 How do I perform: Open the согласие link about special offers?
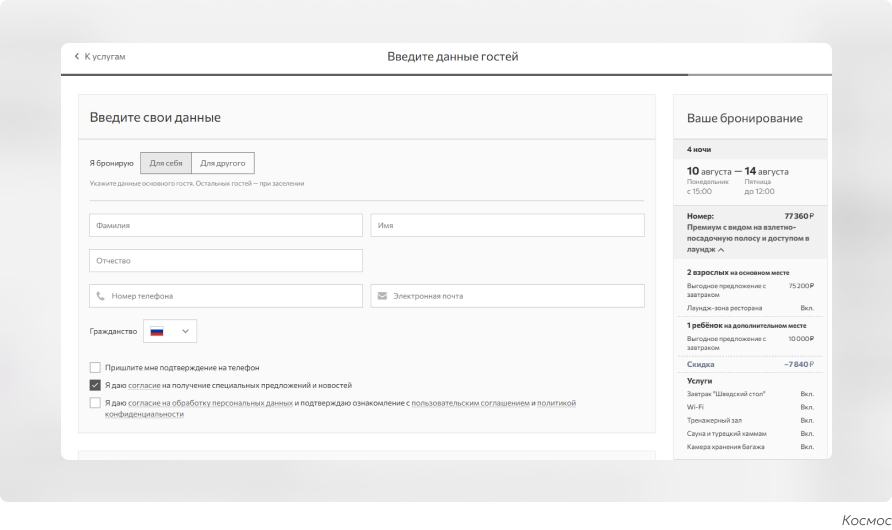click(x=144, y=386)
